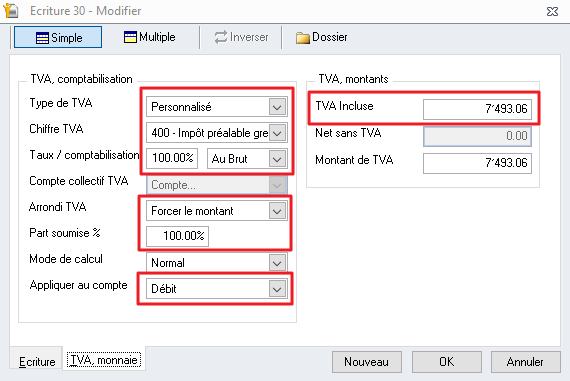Open the Arrondi TVA dropdown
This screenshot has height=381, width=570.
[277, 211]
